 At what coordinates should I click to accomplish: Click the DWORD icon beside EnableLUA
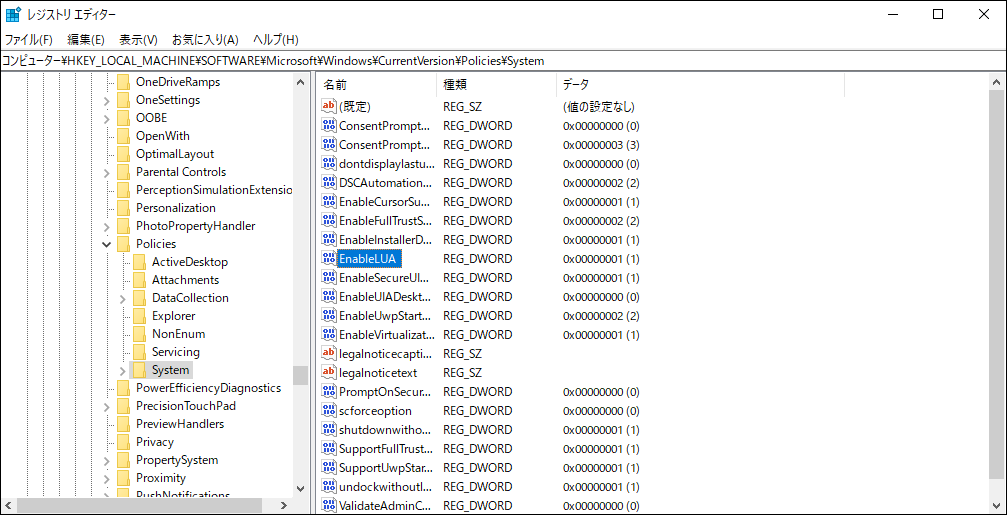click(329, 259)
